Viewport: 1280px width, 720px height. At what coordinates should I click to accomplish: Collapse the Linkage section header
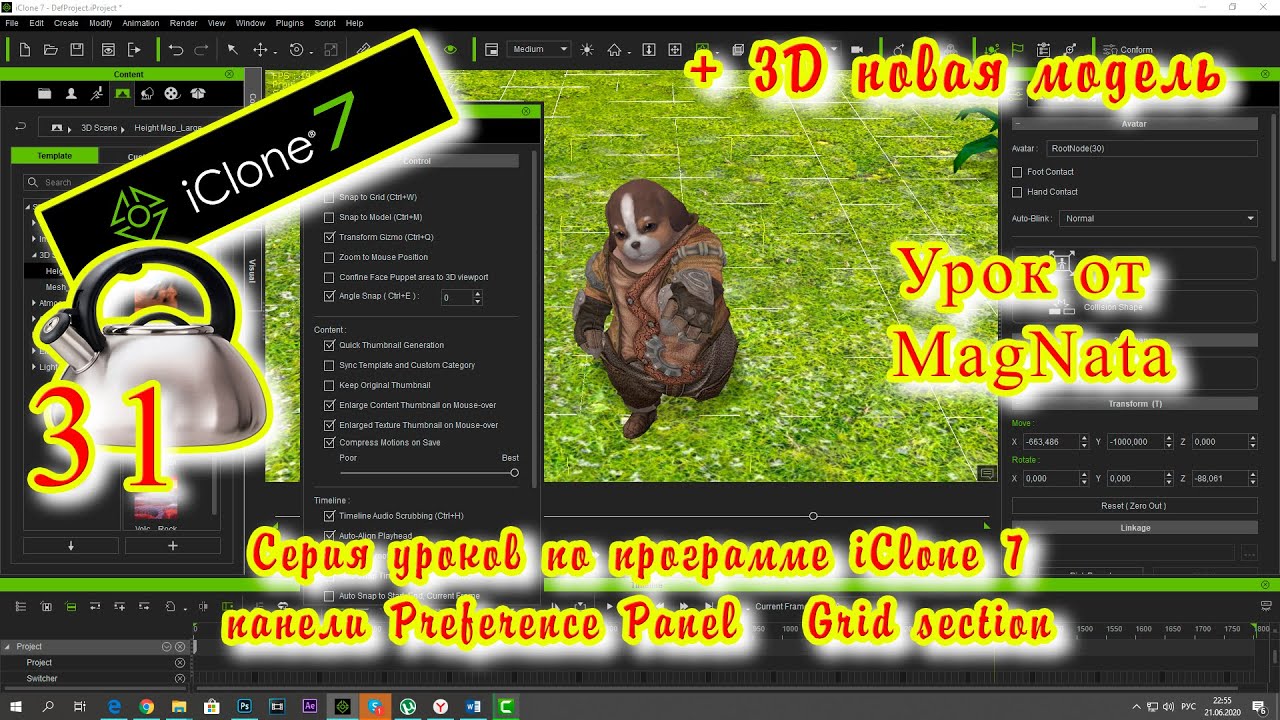click(x=1134, y=528)
